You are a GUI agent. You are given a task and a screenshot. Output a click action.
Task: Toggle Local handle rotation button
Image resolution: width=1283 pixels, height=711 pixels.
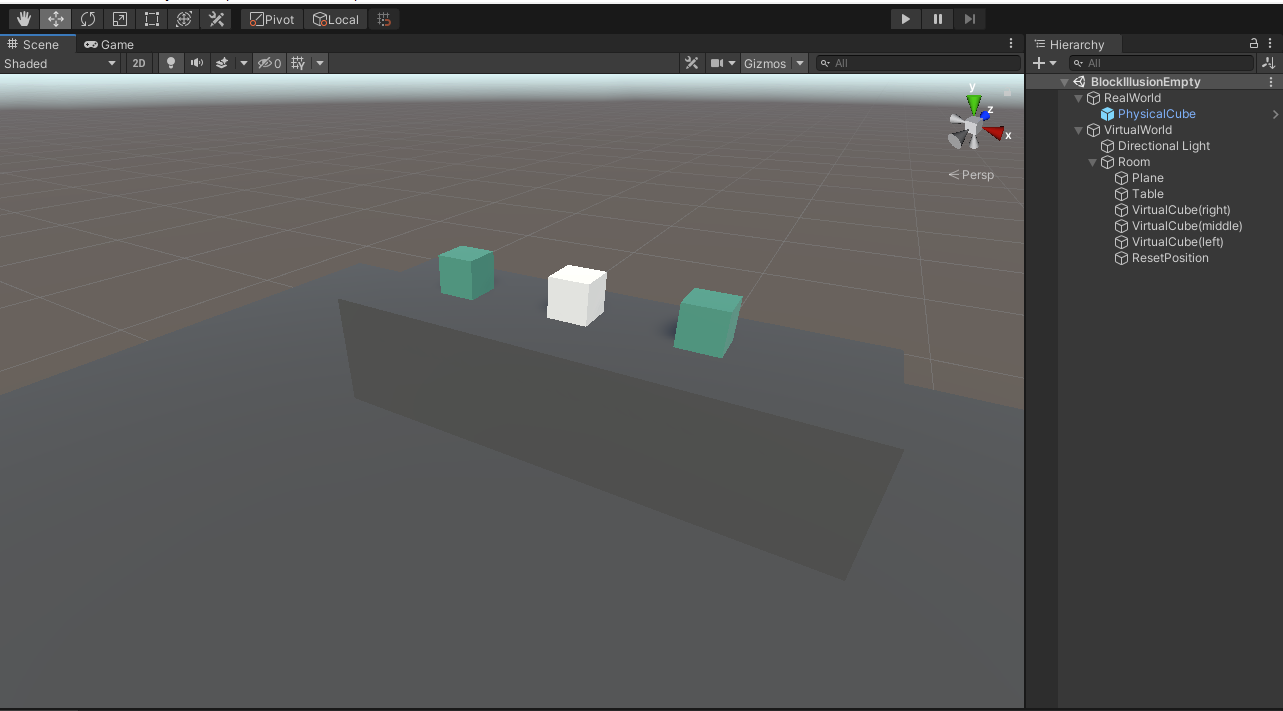click(336, 19)
